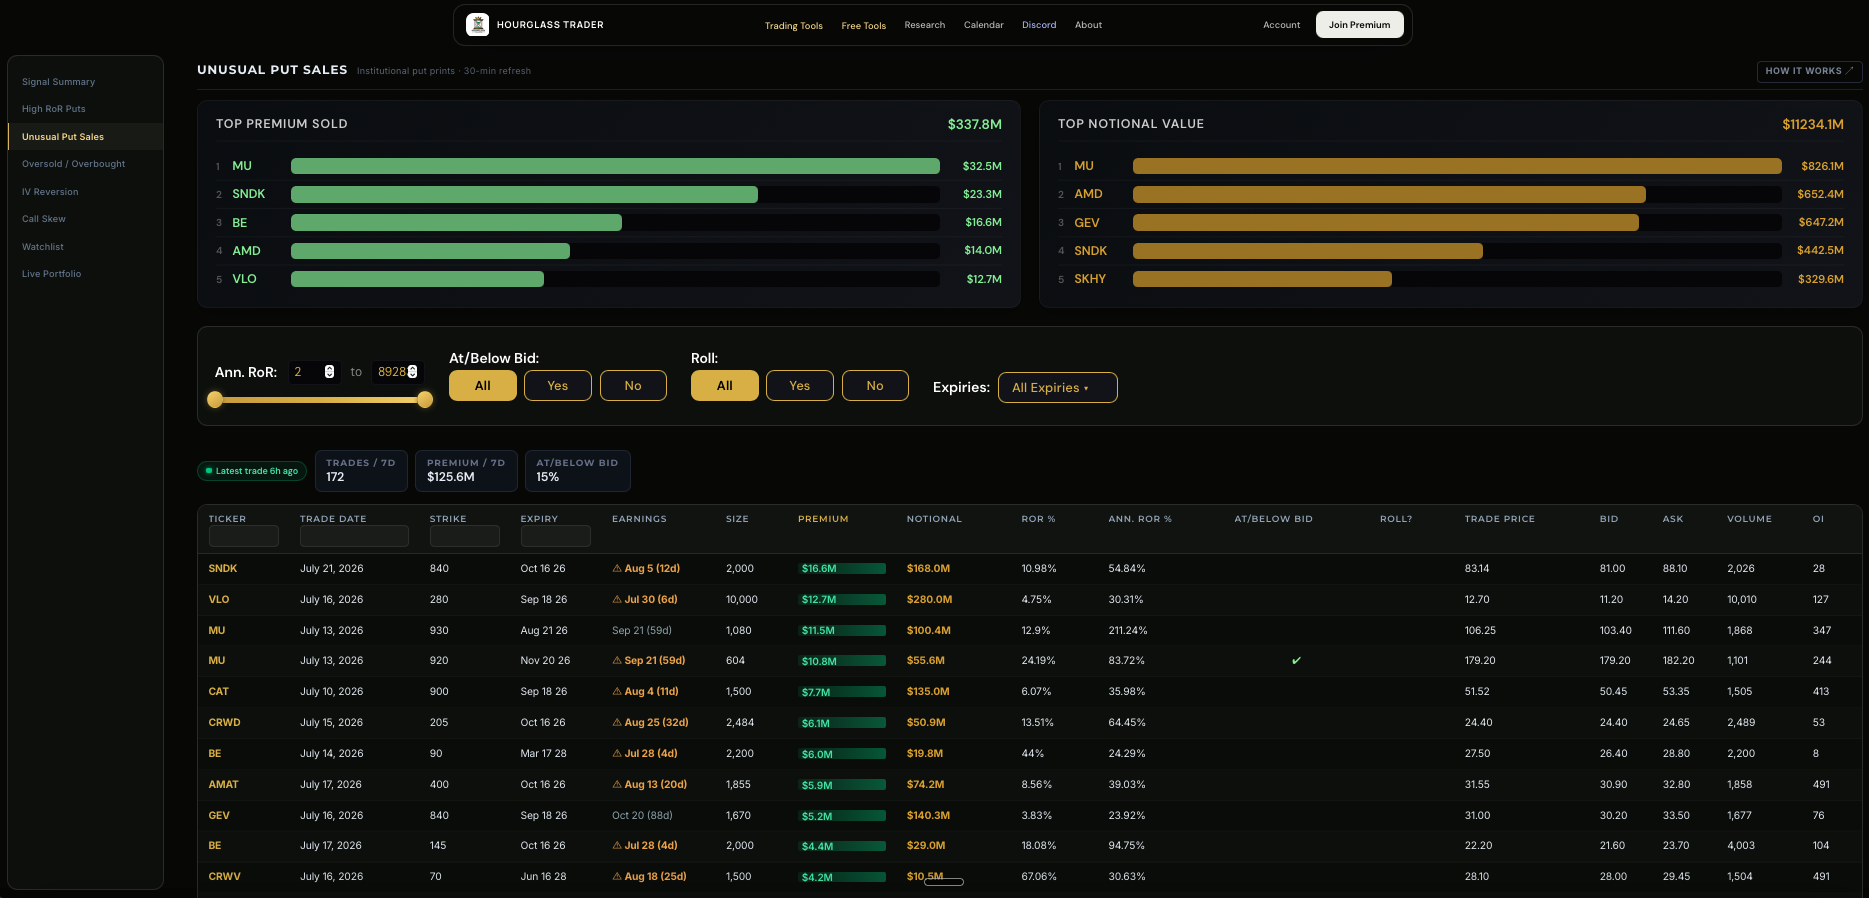Click the CAT ticker in the trades table
1869x898 pixels.
[219, 692]
